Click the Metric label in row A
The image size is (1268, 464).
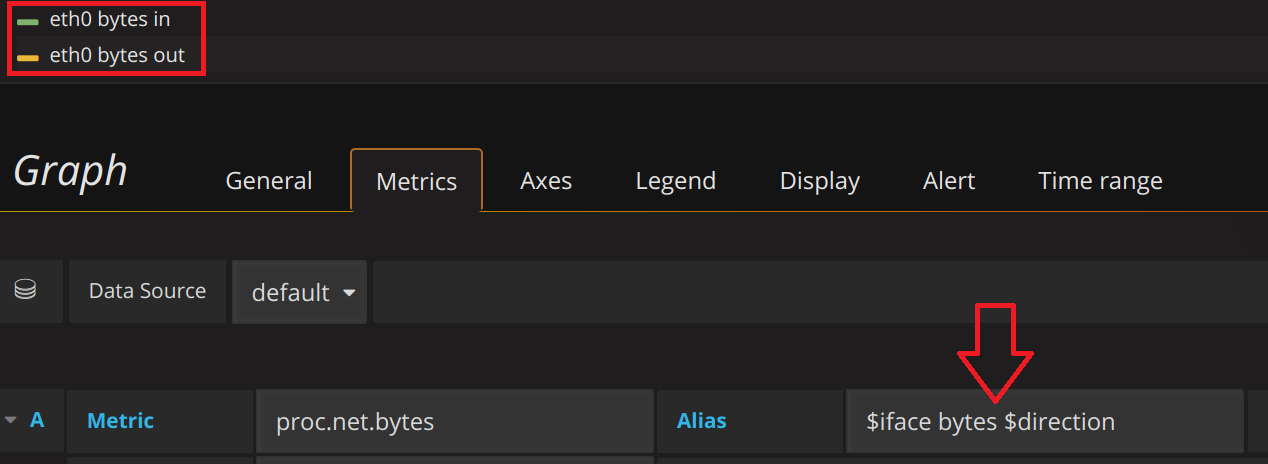coord(121,421)
